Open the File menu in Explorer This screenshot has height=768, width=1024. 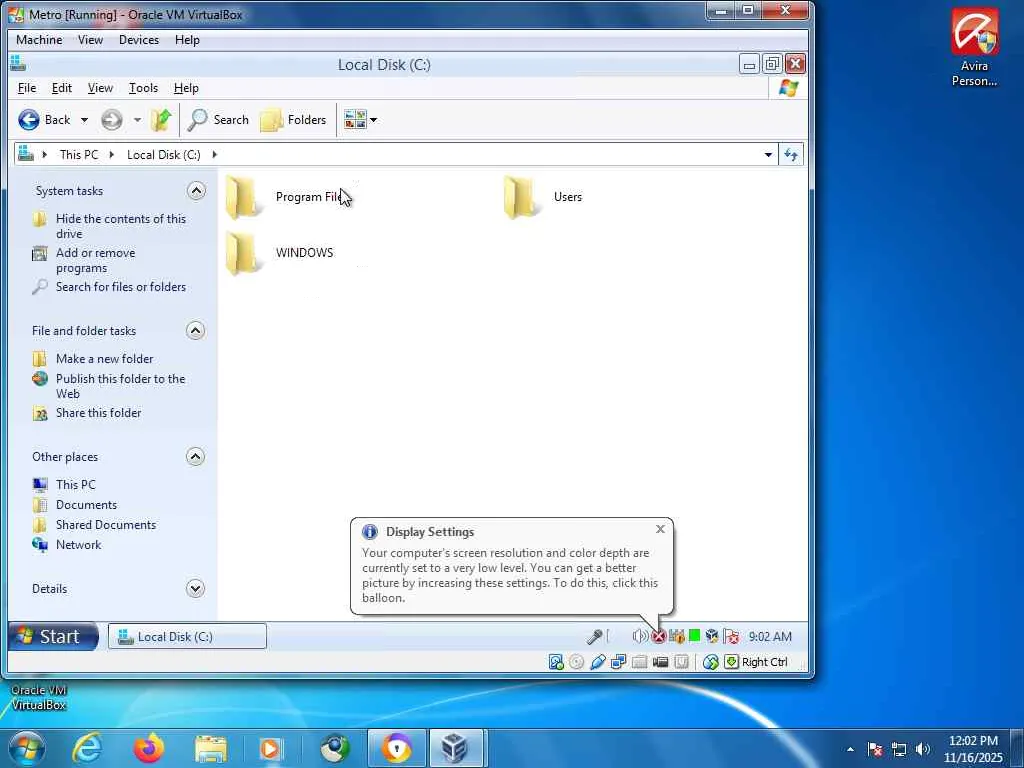(x=27, y=88)
